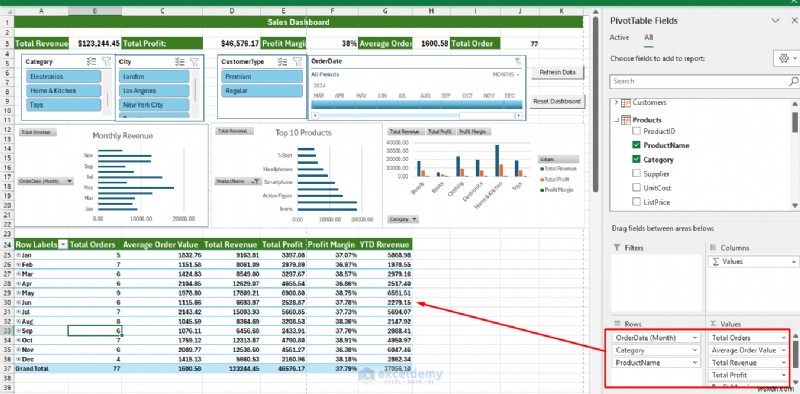Click the Customers table icon
The height and width of the screenshot is (394, 800).
626,103
